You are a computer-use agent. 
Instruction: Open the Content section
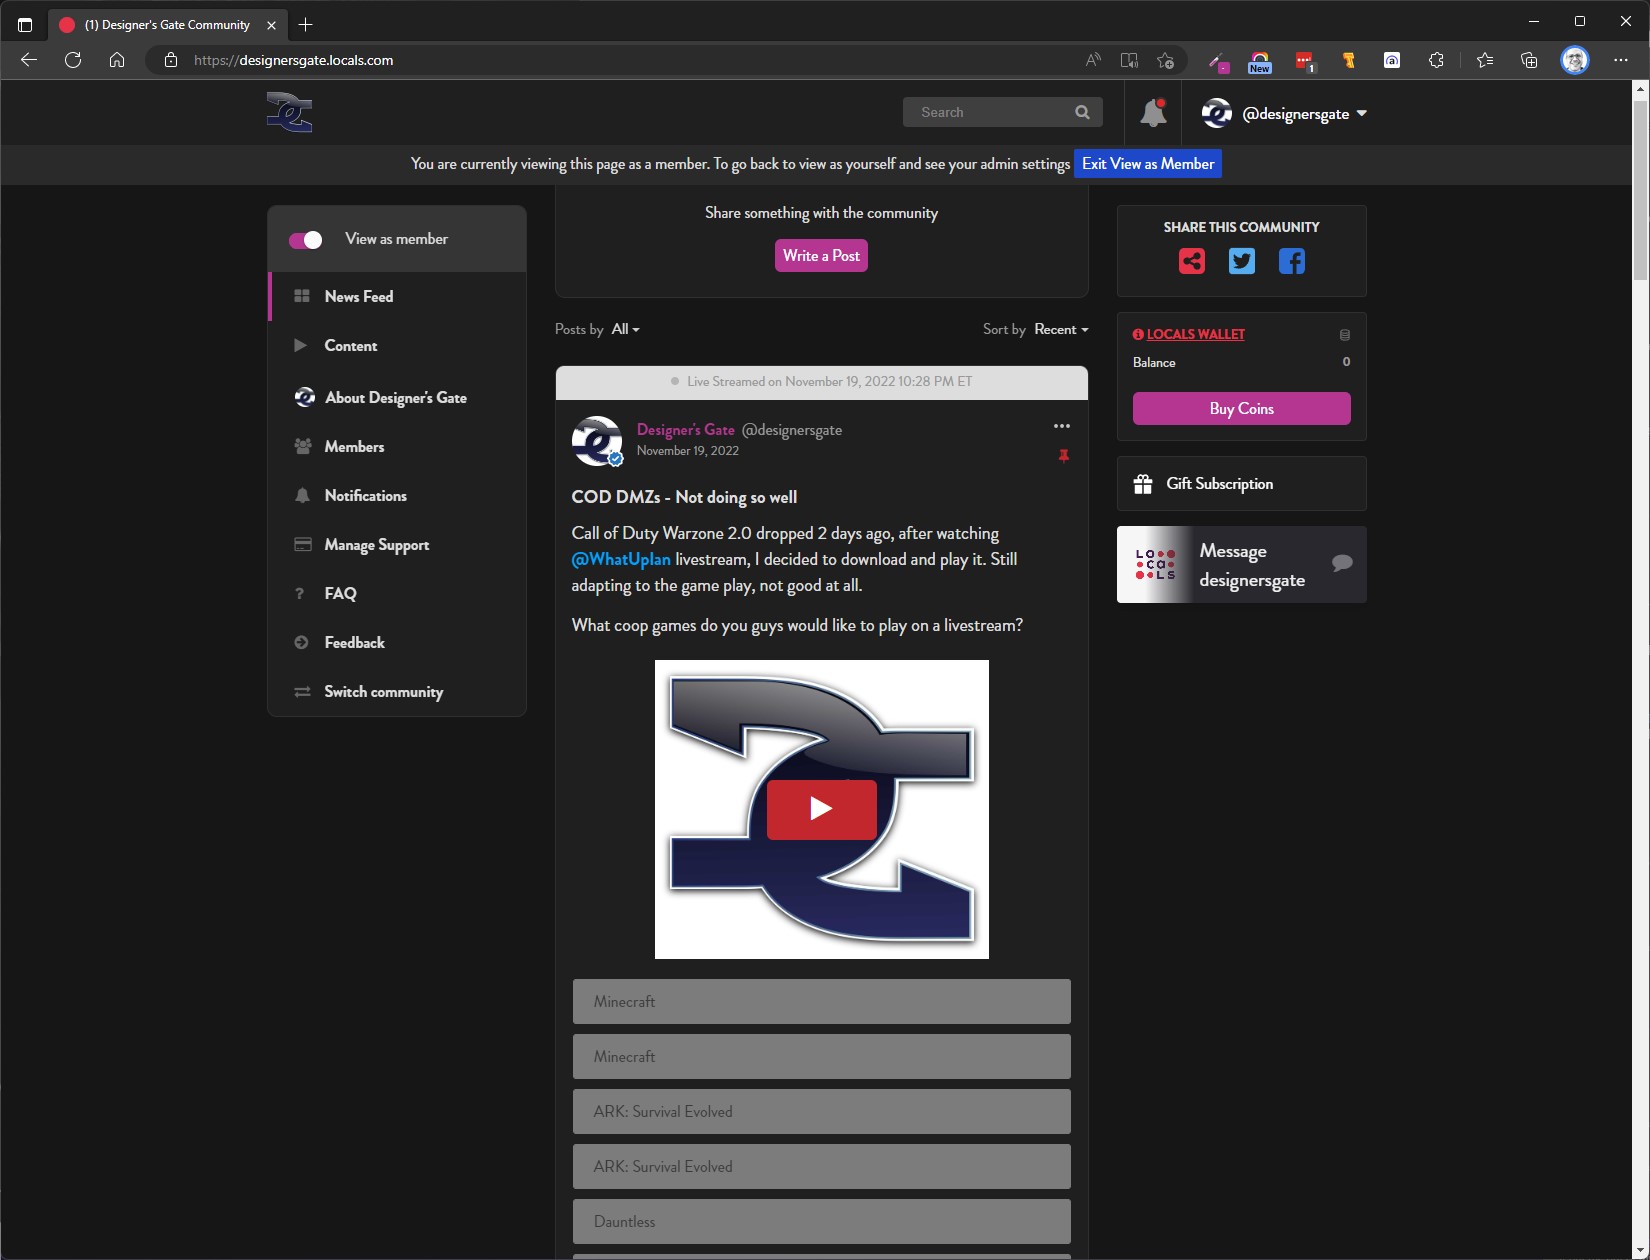(397, 346)
